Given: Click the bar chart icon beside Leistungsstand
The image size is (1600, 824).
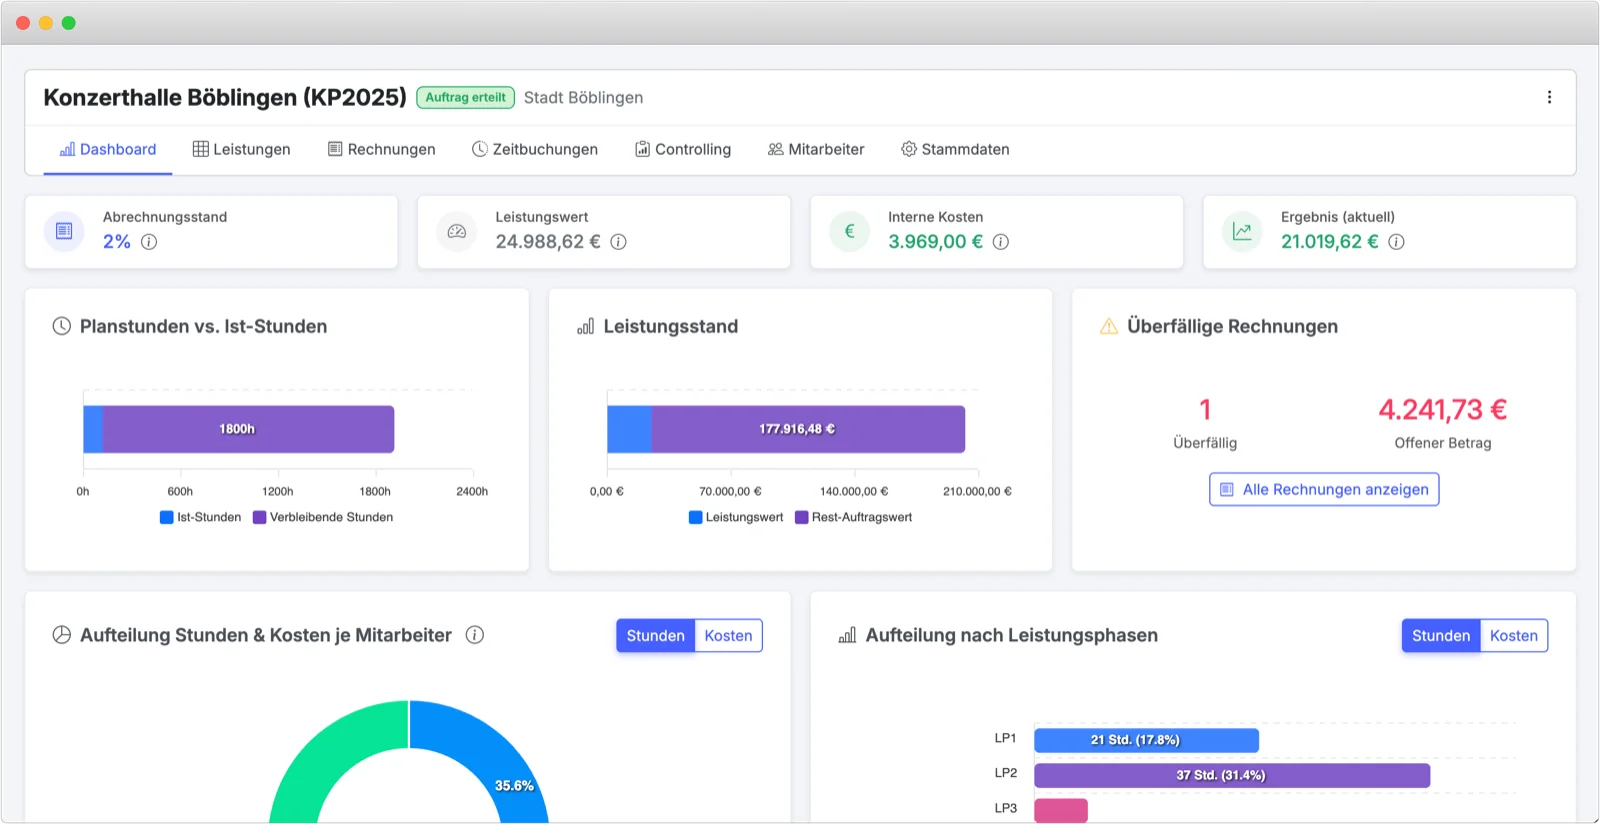Looking at the screenshot, I should point(586,326).
